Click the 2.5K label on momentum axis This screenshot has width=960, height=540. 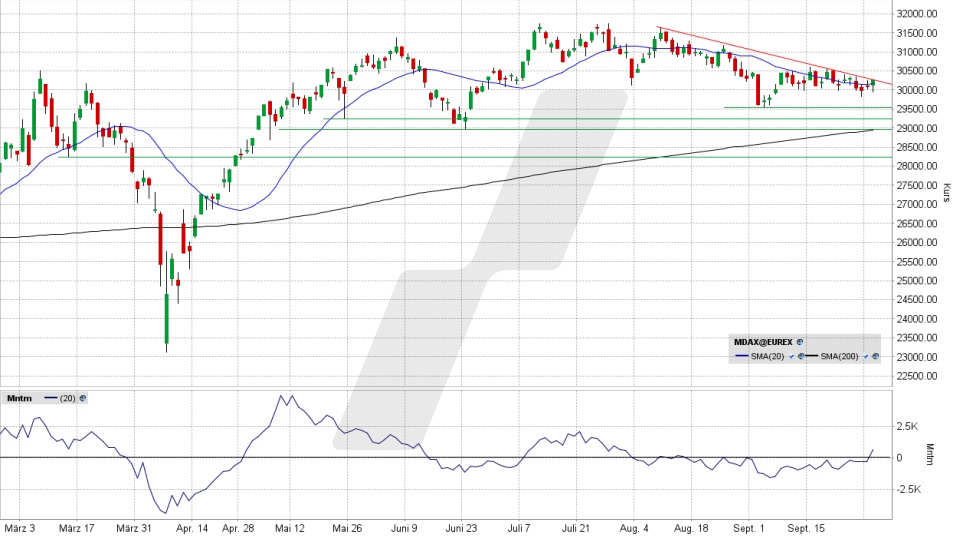908,426
